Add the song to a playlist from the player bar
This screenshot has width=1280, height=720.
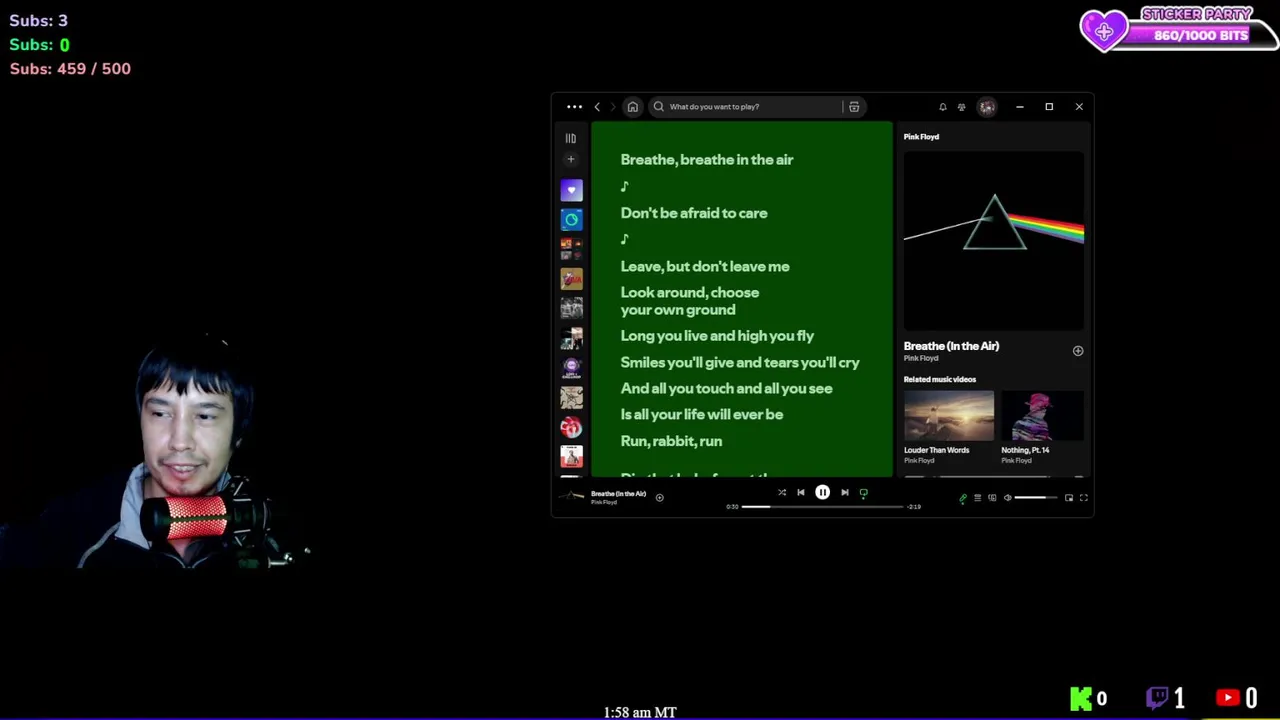[x=659, y=497]
